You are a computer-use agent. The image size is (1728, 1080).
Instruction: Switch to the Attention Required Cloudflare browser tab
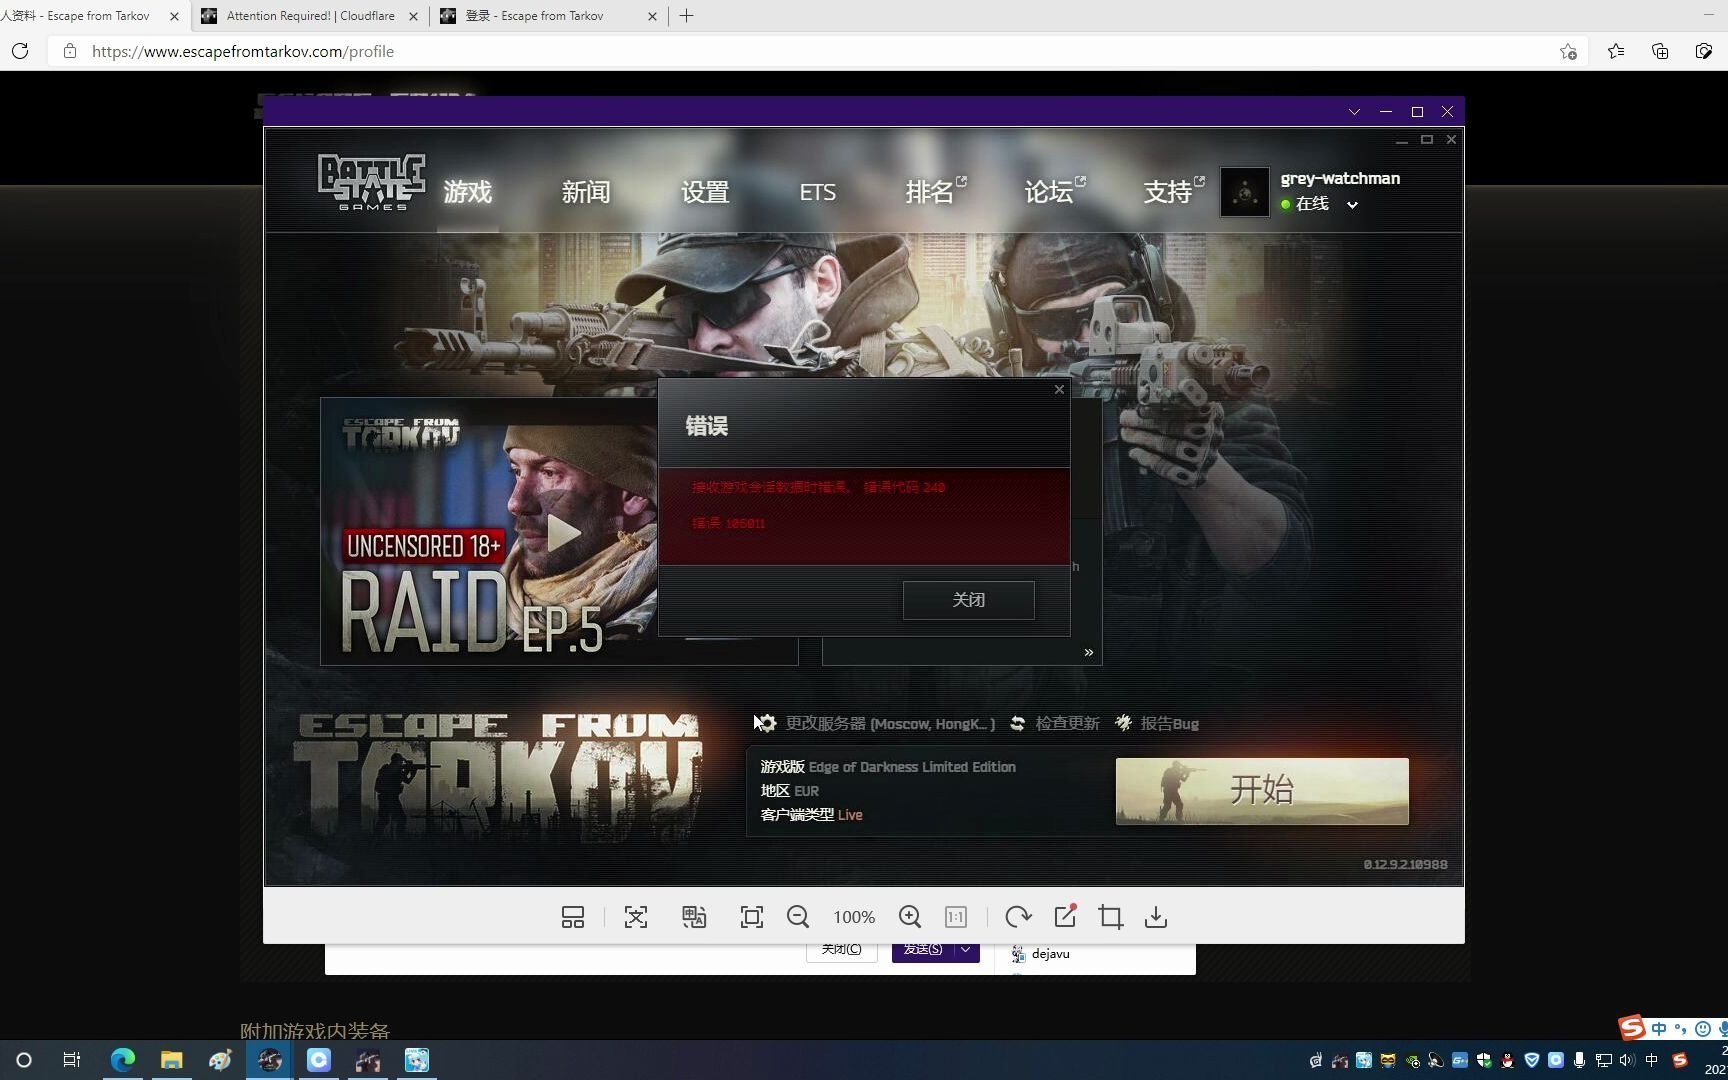point(310,16)
